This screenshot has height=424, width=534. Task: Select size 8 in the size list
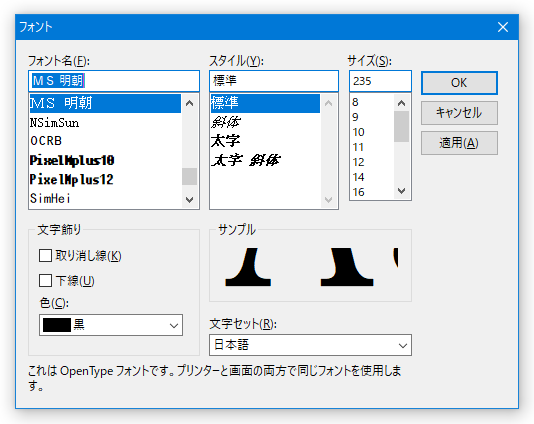(x=372, y=102)
